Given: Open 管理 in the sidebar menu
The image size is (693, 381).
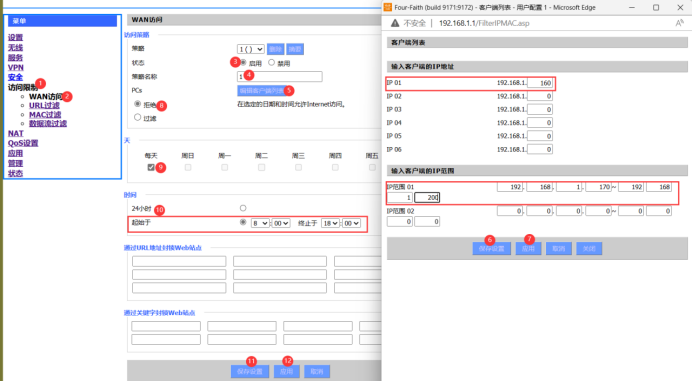Looking at the screenshot, I should click(15, 163).
